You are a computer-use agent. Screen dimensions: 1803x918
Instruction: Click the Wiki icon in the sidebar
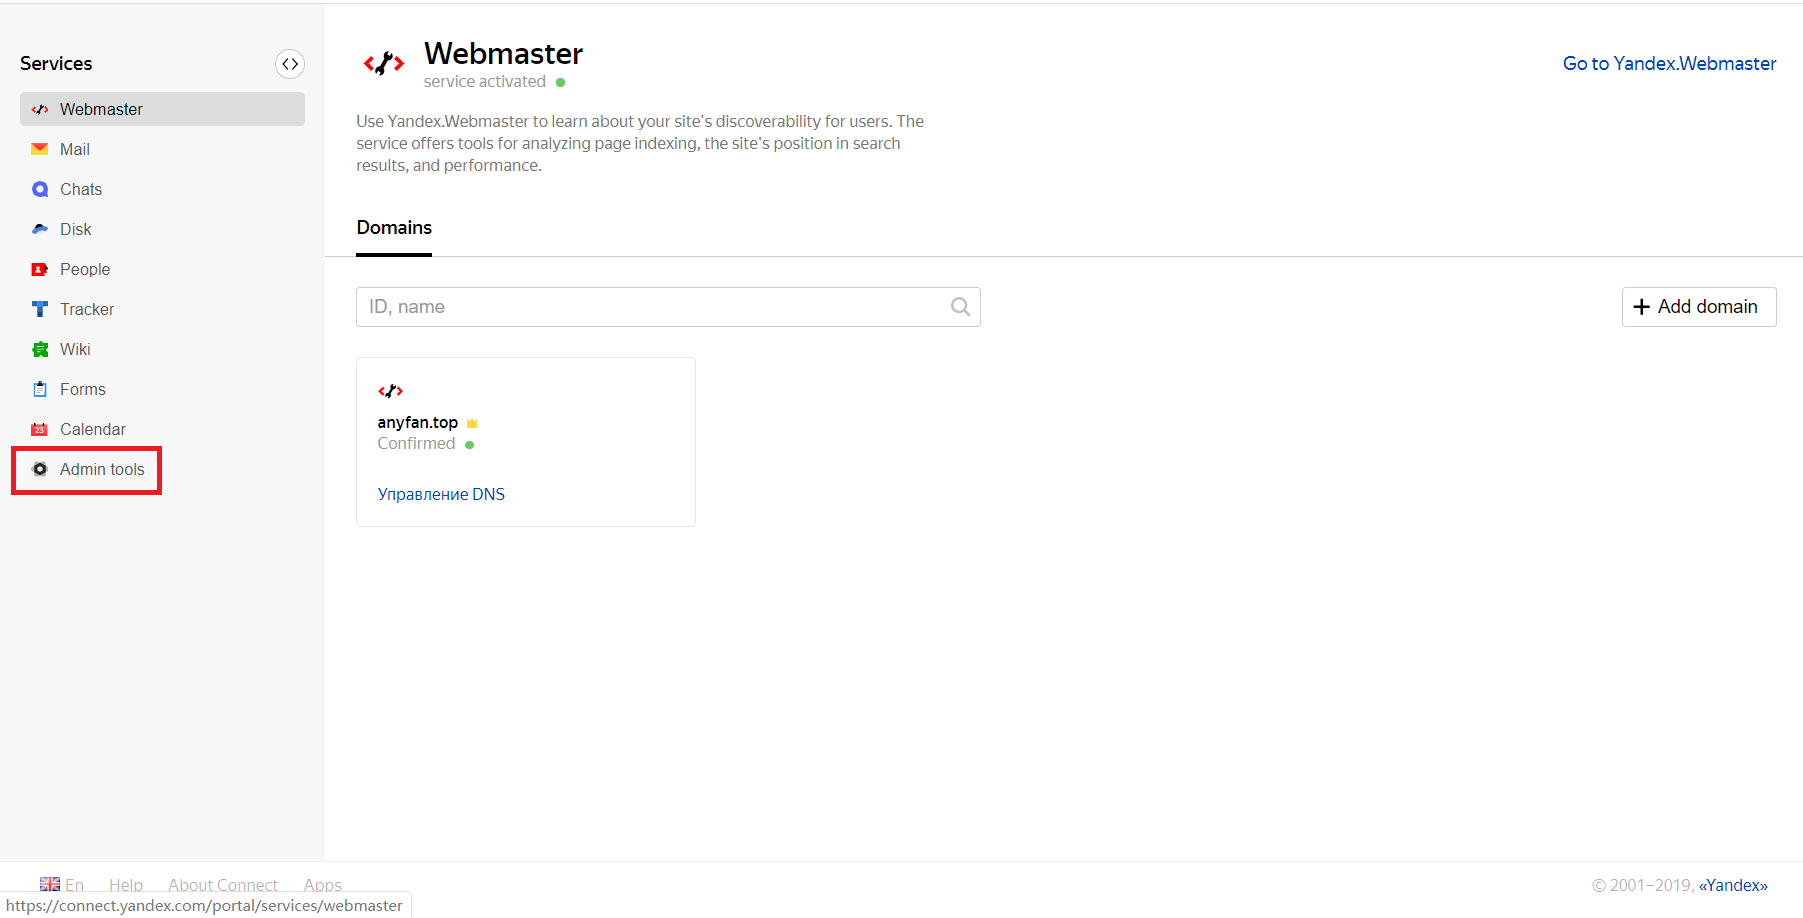[x=40, y=349]
